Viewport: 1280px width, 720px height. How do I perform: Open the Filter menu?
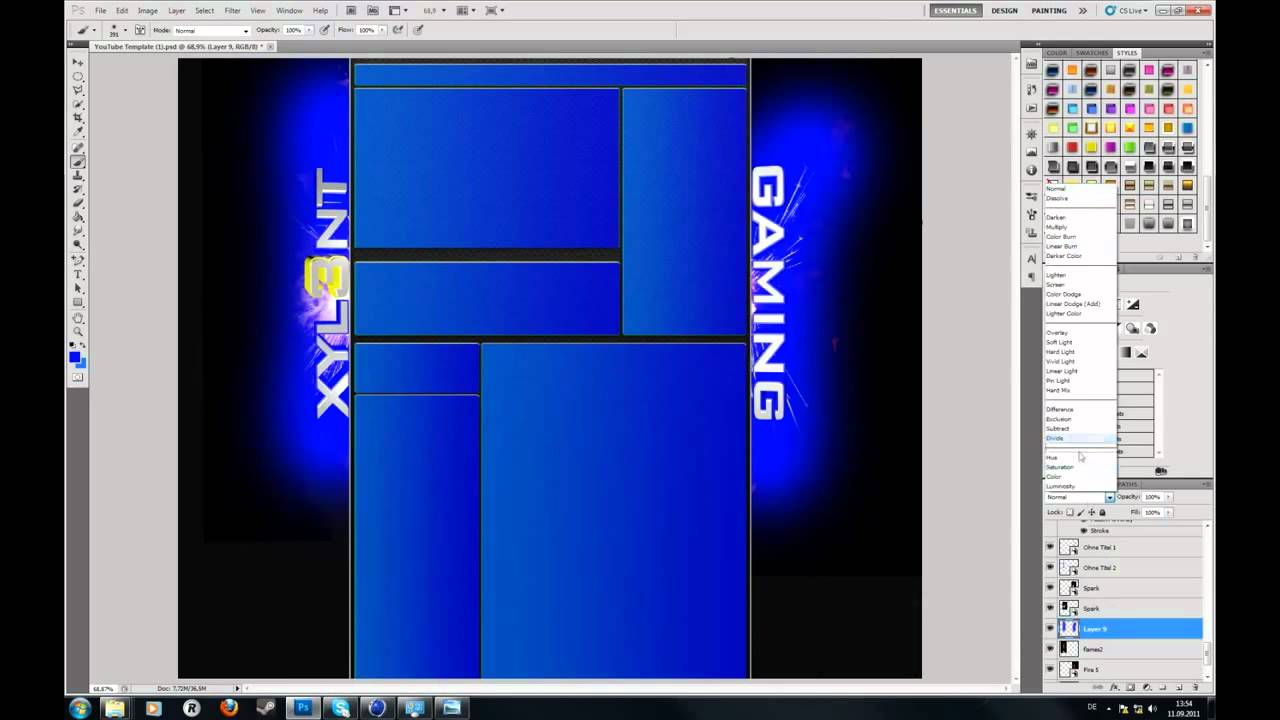pyautogui.click(x=232, y=10)
